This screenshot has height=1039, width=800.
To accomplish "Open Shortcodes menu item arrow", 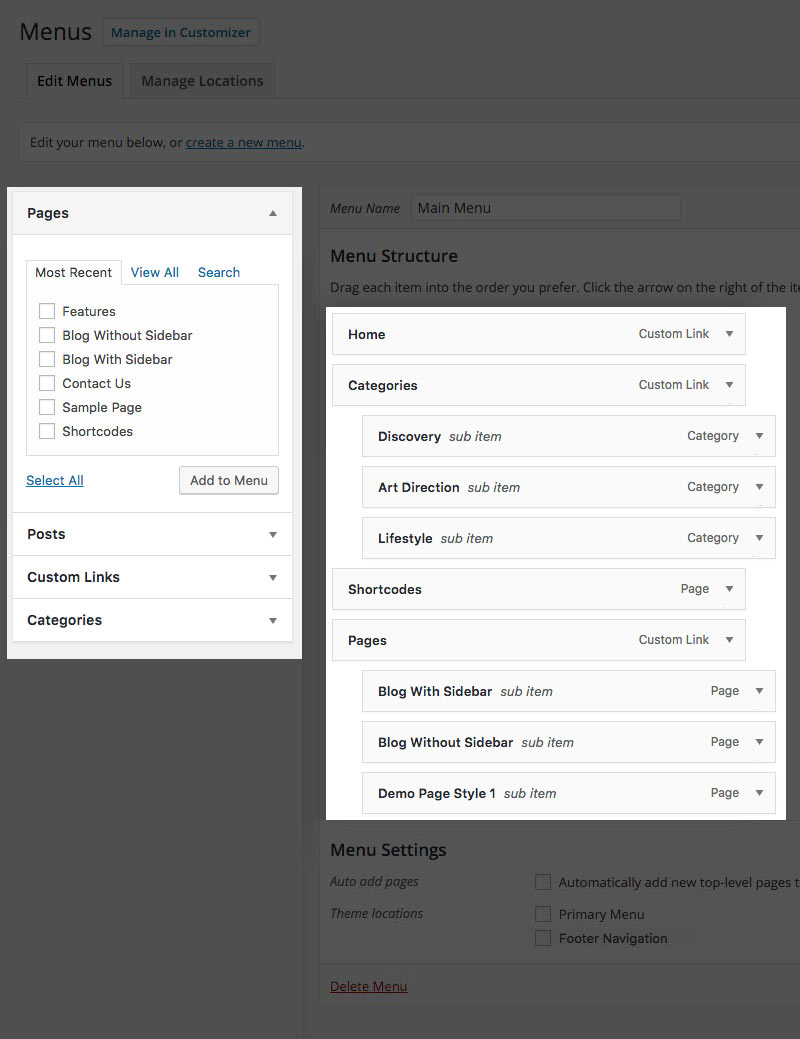I will coord(729,589).
